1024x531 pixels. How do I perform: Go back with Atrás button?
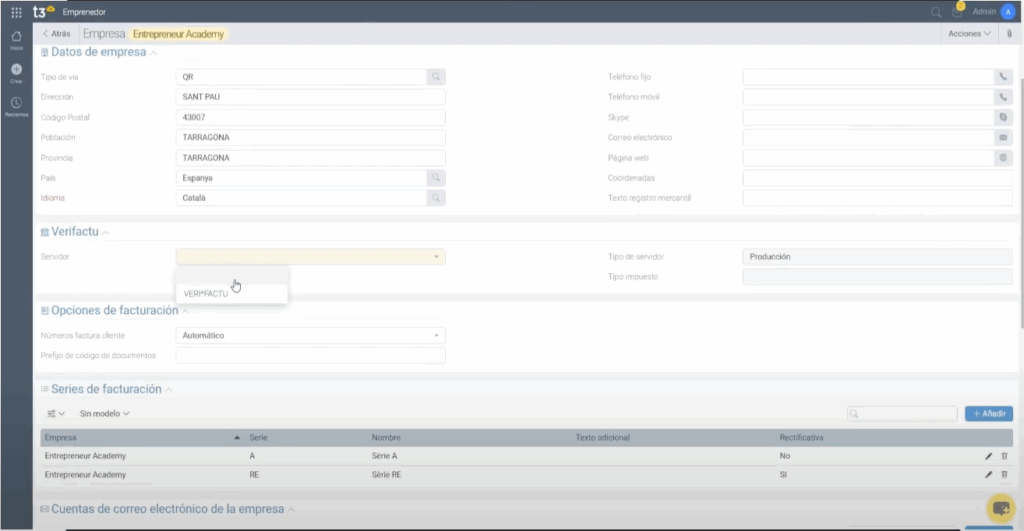pyautogui.click(x=57, y=34)
